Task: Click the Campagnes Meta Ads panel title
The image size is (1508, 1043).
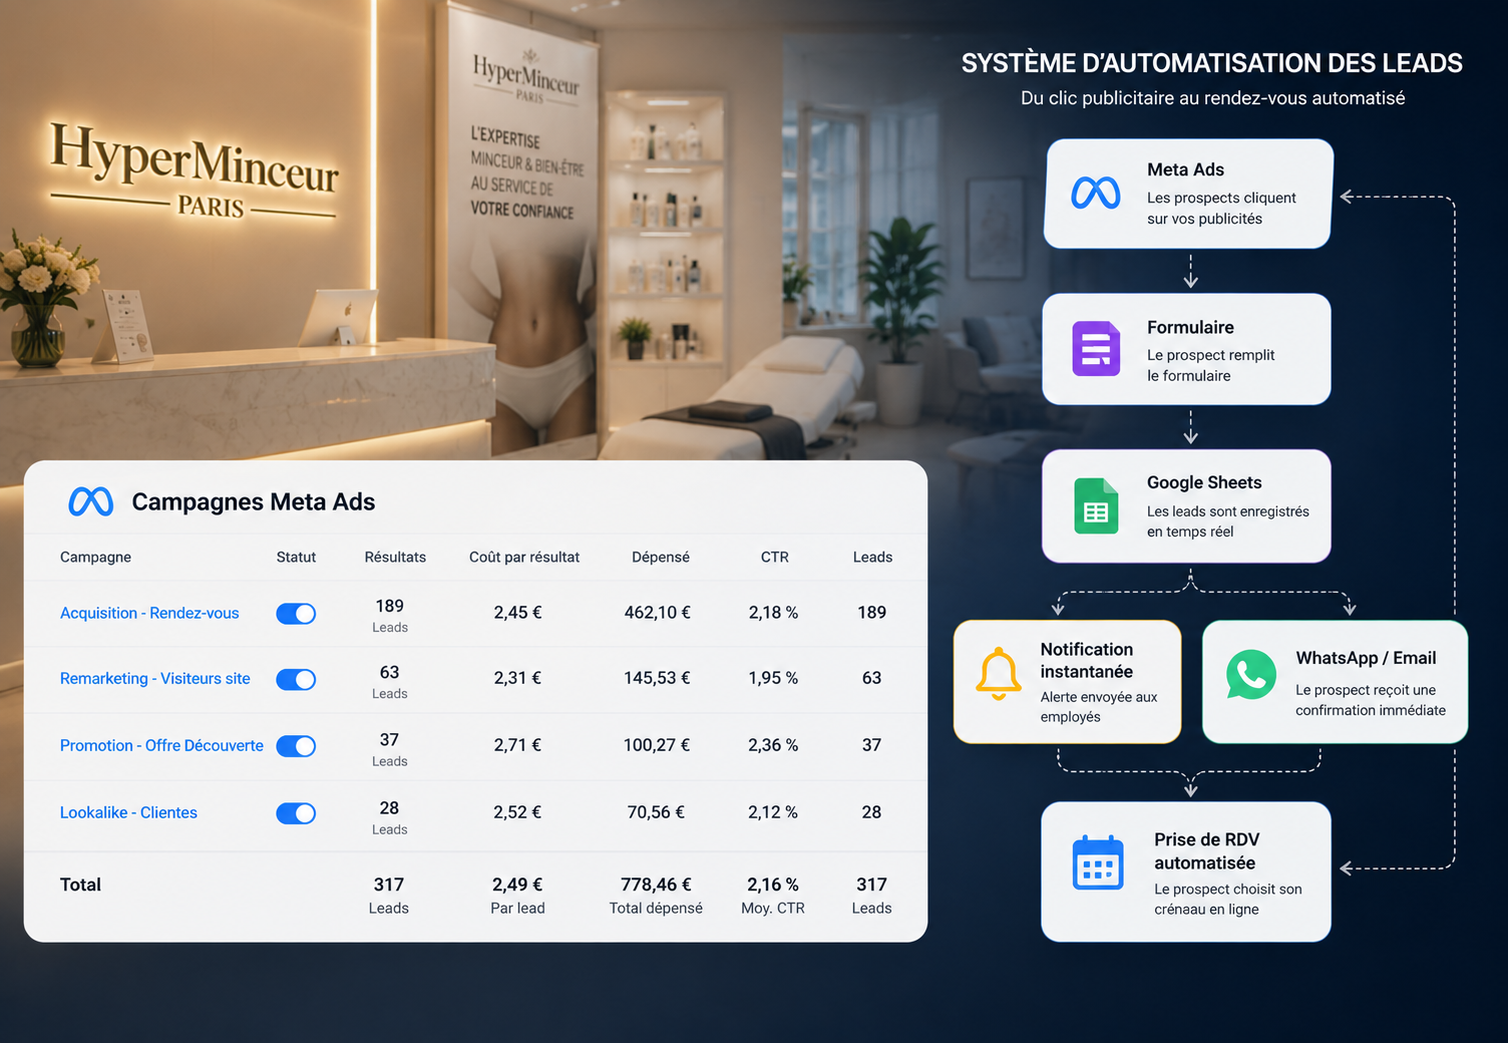Action: [x=253, y=502]
